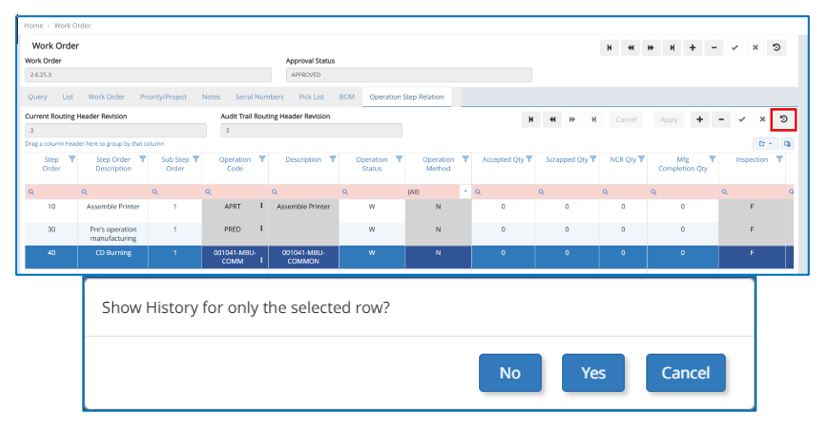Cancel the Show History dialog
This screenshot has height=432, width=838.
pyautogui.click(x=685, y=373)
